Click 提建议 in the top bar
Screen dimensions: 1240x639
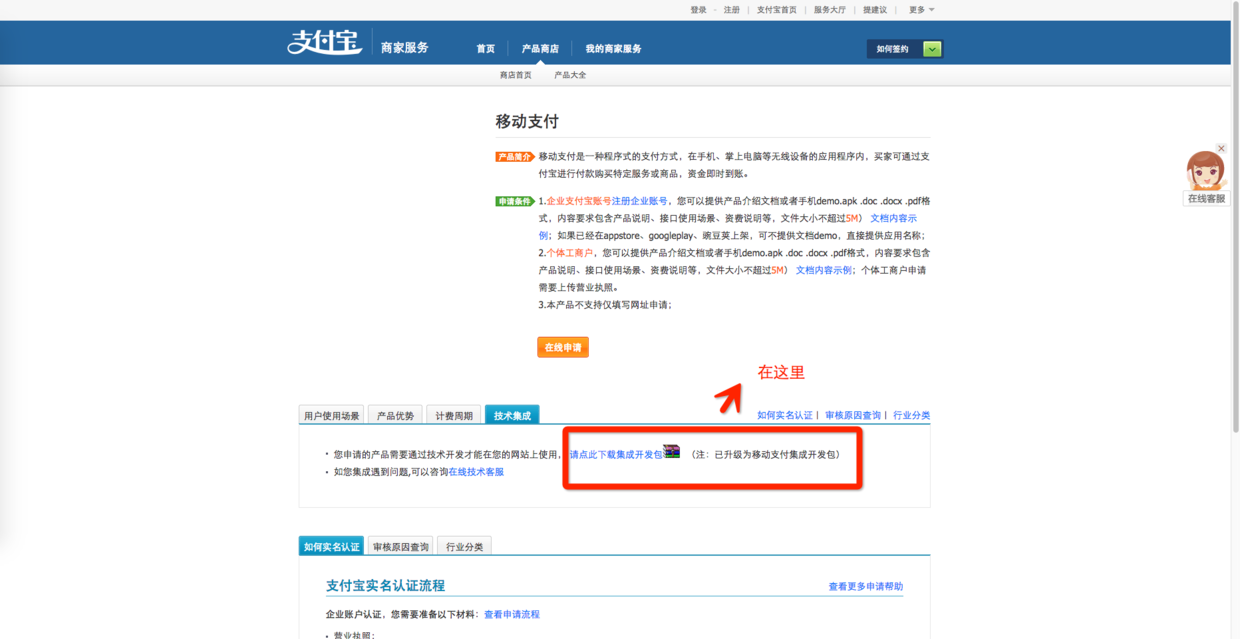(x=875, y=10)
